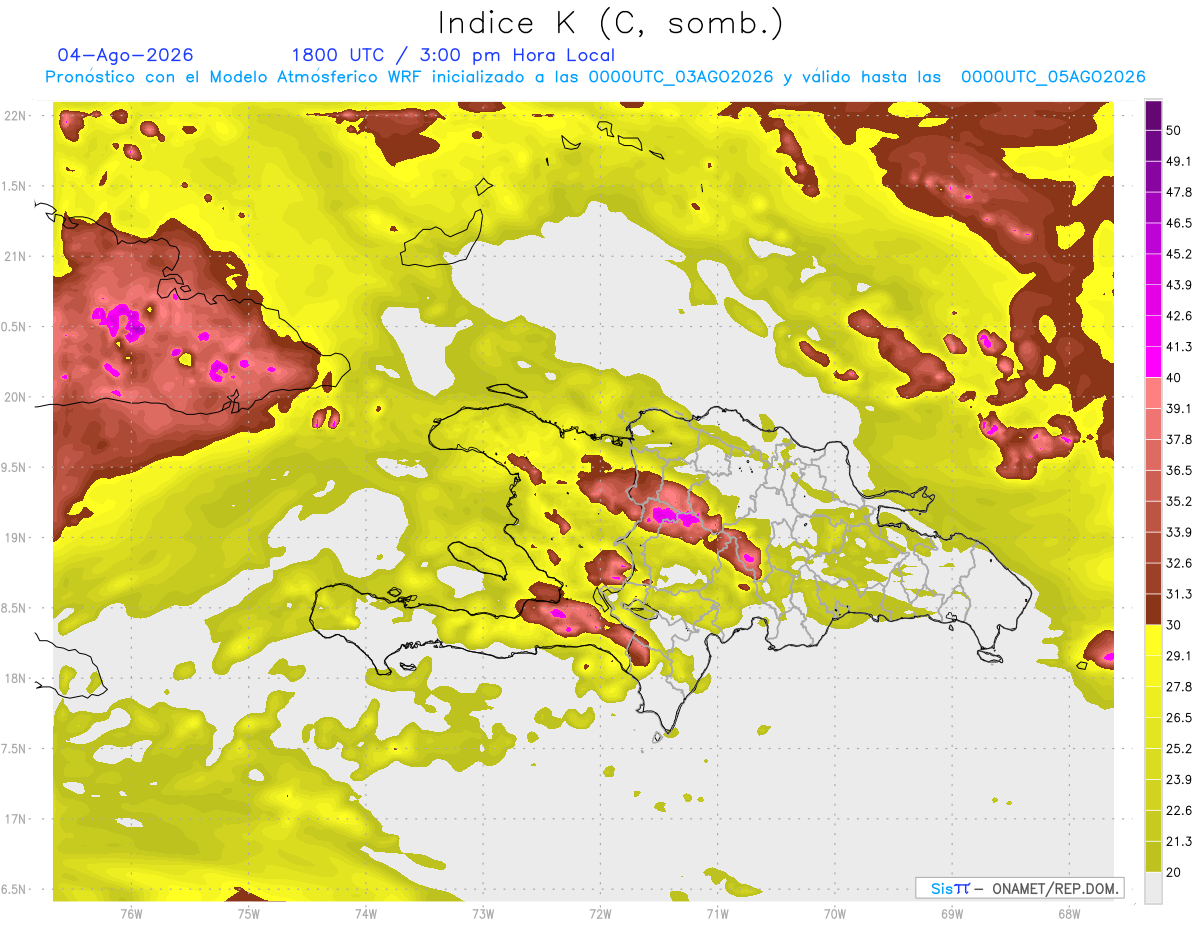
Task: Select the olive colorbar segment between 20 and 21.3
Action: (x=1153, y=857)
